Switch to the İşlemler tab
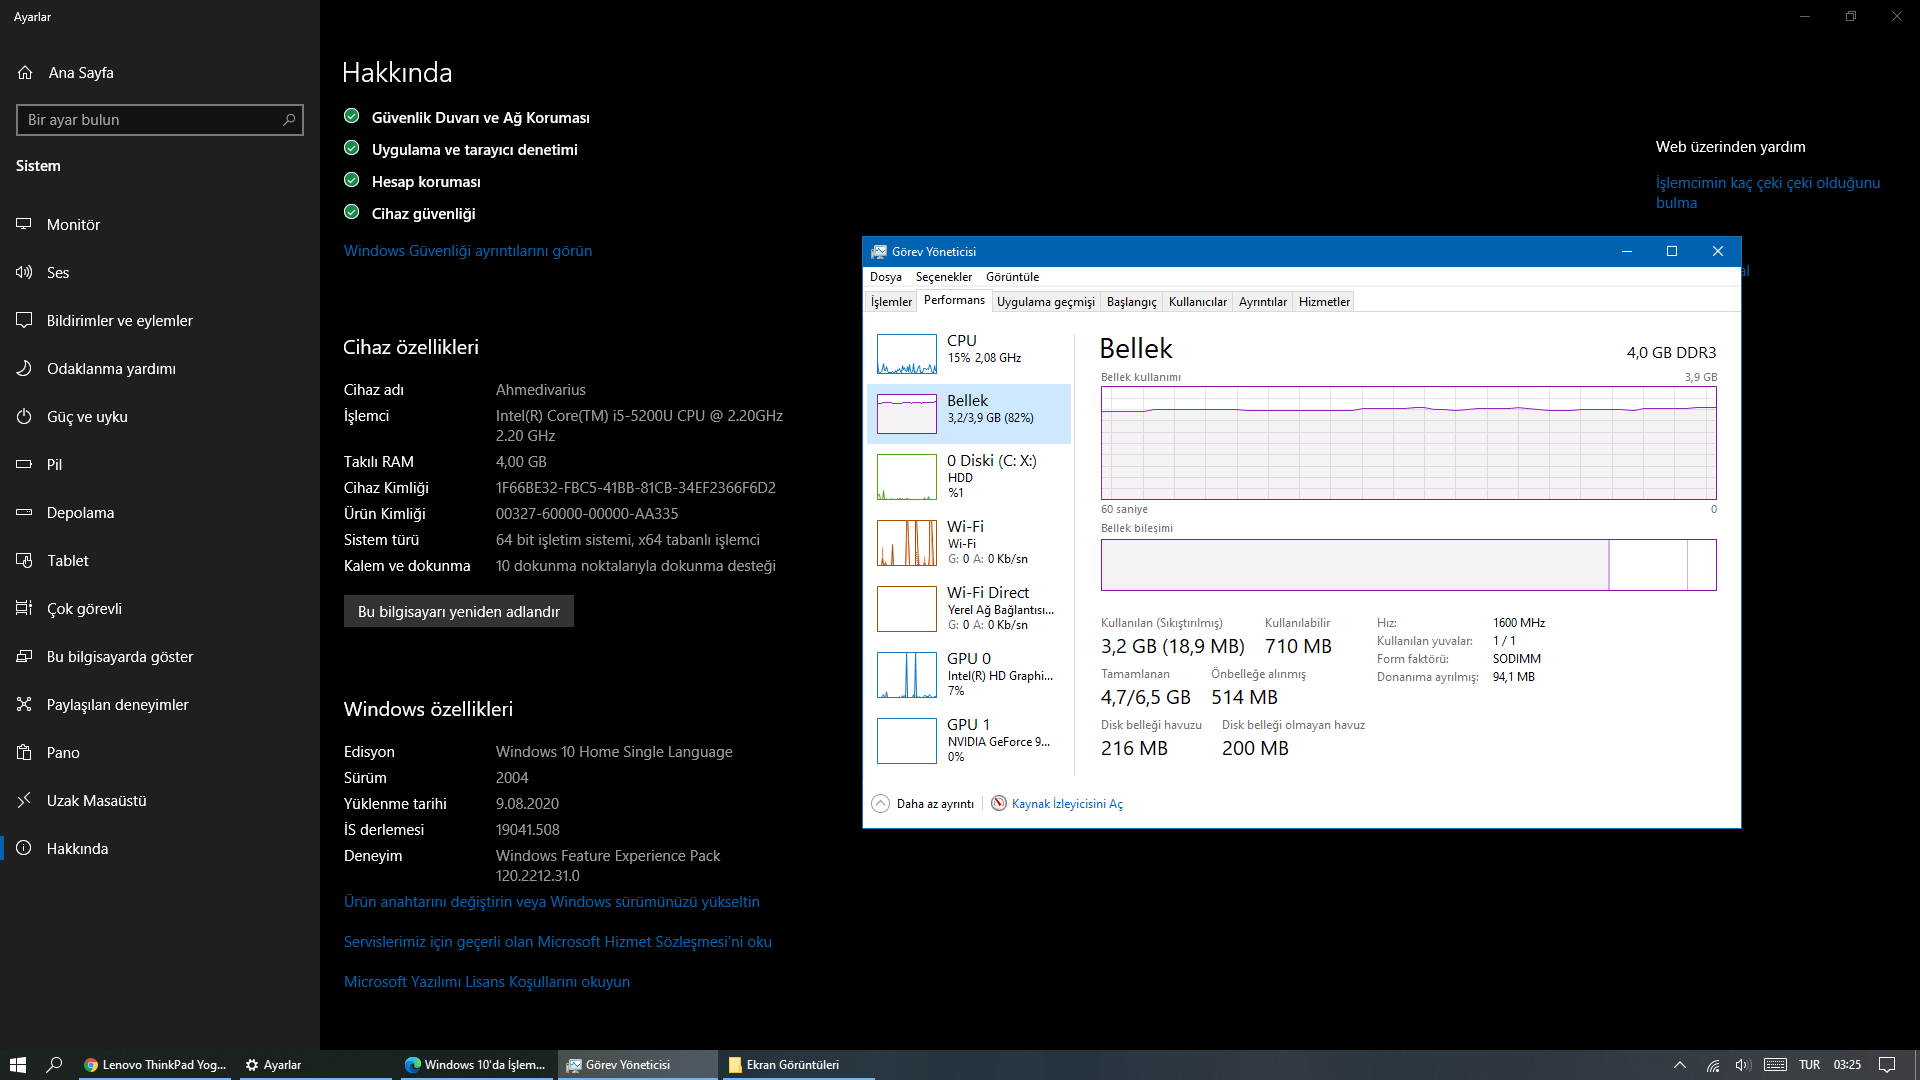The width and height of the screenshot is (1920, 1080). click(x=890, y=302)
